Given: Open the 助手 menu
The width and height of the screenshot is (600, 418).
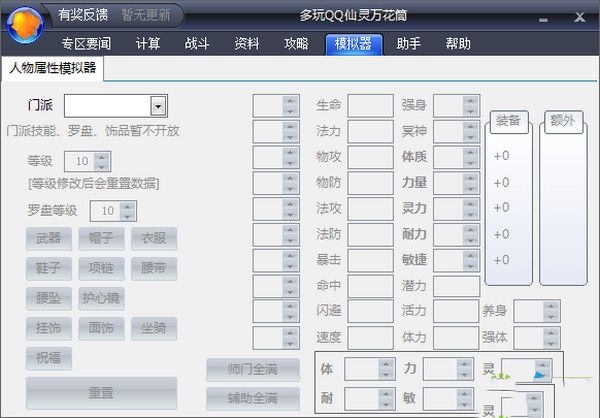Looking at the screenshot, I should [x=408, y=44].
